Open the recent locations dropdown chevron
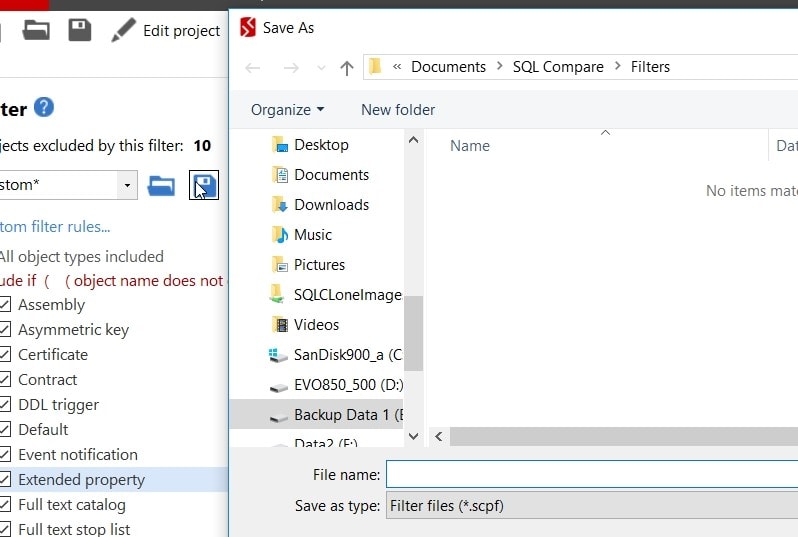798x537 pixels. point(321,68)
